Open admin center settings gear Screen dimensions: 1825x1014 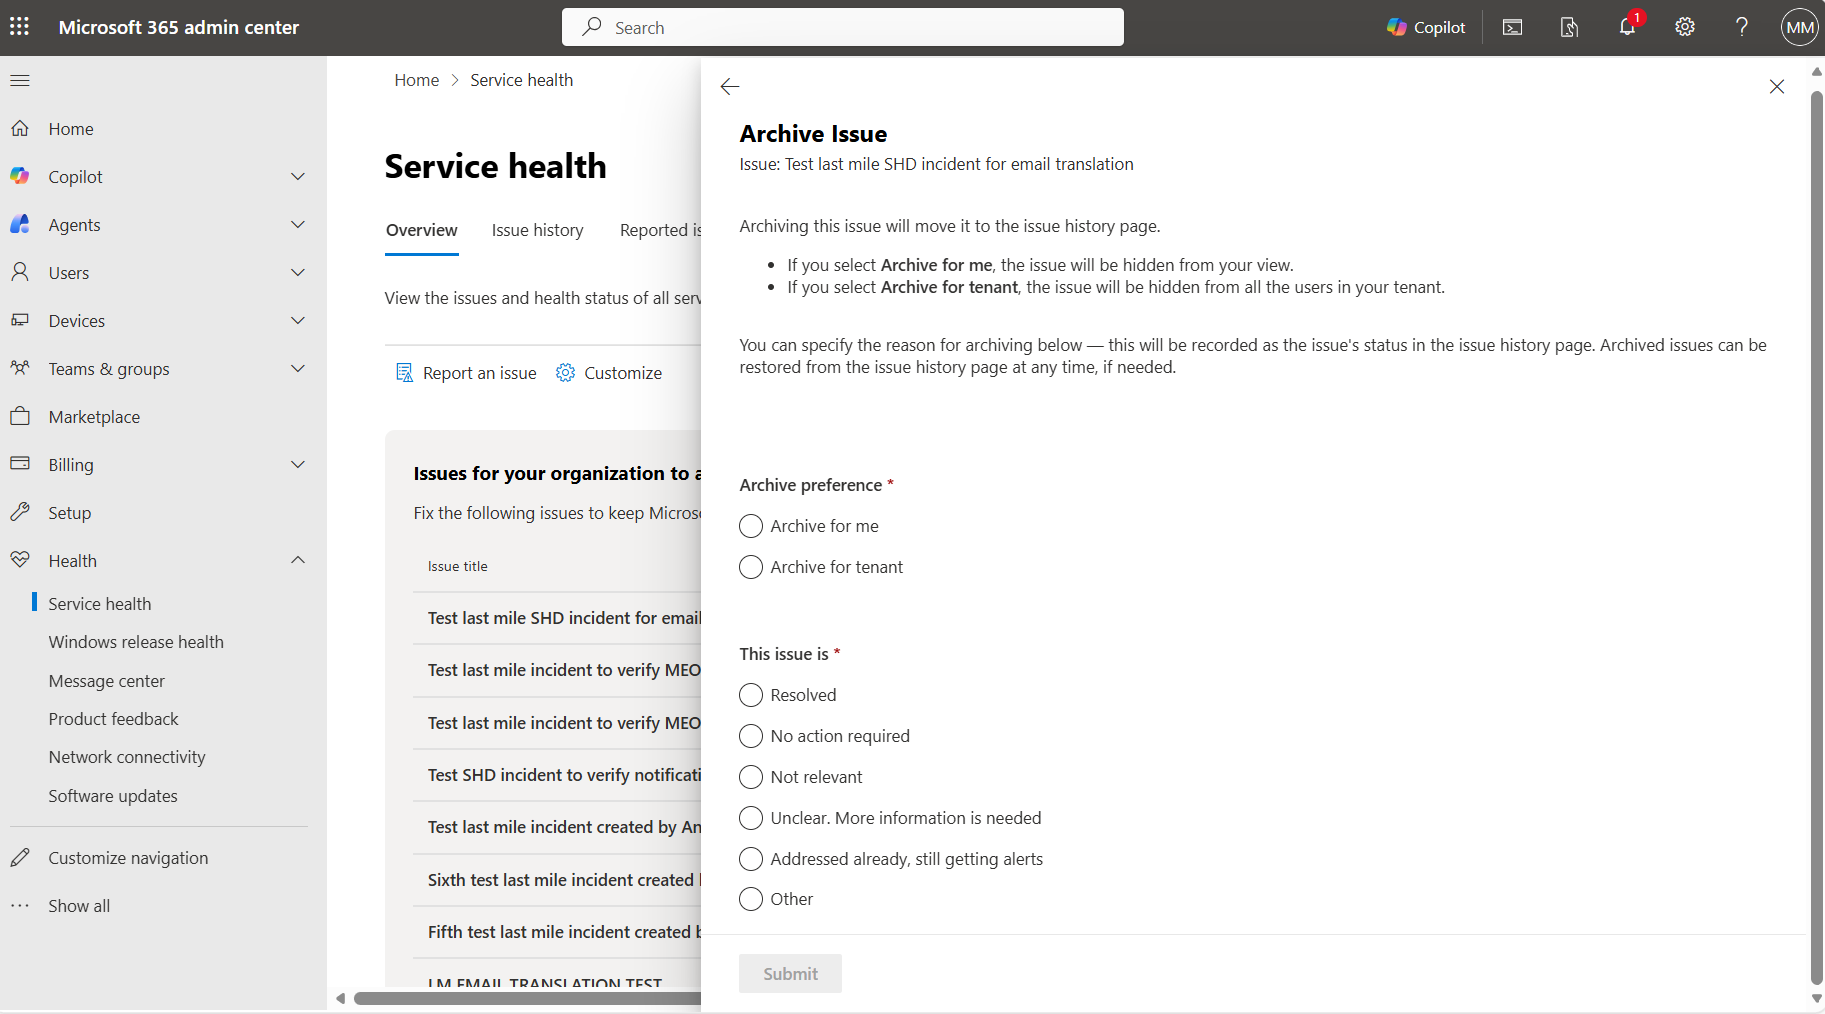1684,27
